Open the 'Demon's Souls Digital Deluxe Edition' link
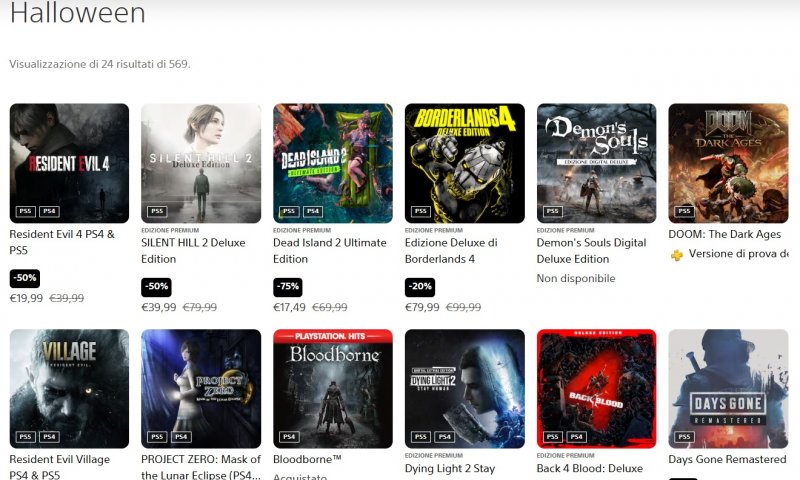Image resolution: width=800 pixels, height=480 pixels. (x=591, y=251)
